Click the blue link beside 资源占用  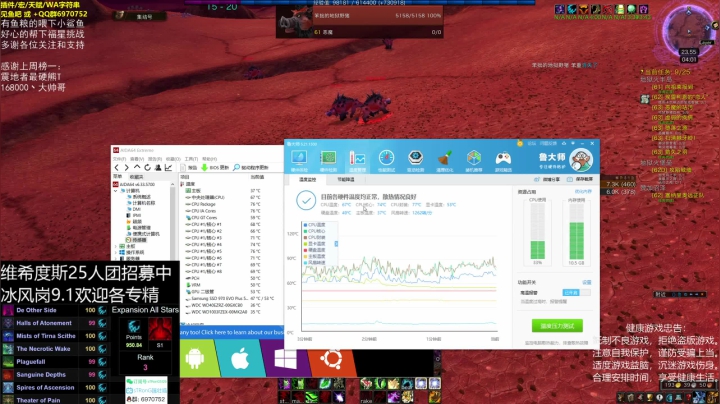click(x=583, y=191)
